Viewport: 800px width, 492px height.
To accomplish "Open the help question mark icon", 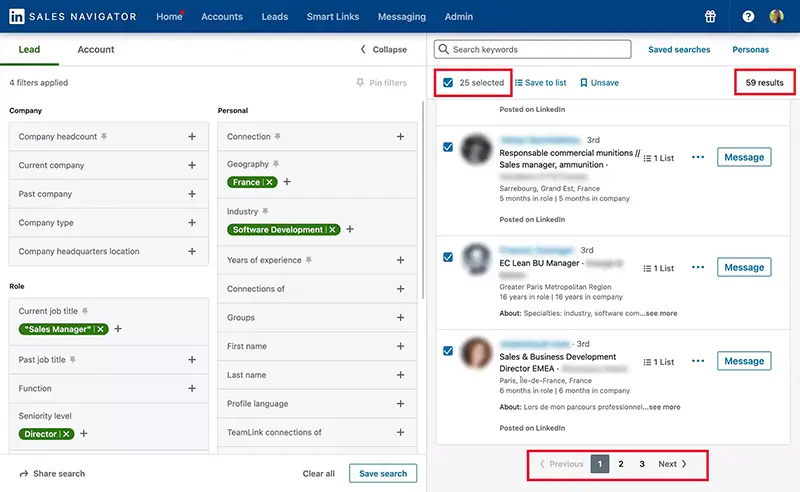I will (x=748, y=16).
